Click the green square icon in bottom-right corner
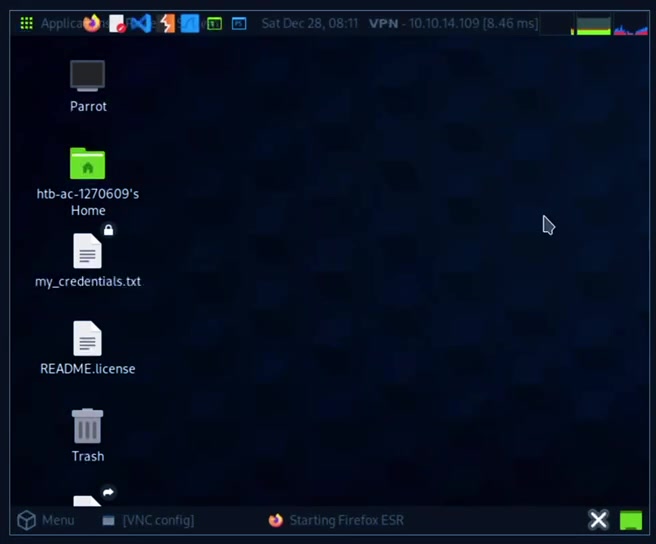This screenshot has width=656, height=544. (630, 520)
